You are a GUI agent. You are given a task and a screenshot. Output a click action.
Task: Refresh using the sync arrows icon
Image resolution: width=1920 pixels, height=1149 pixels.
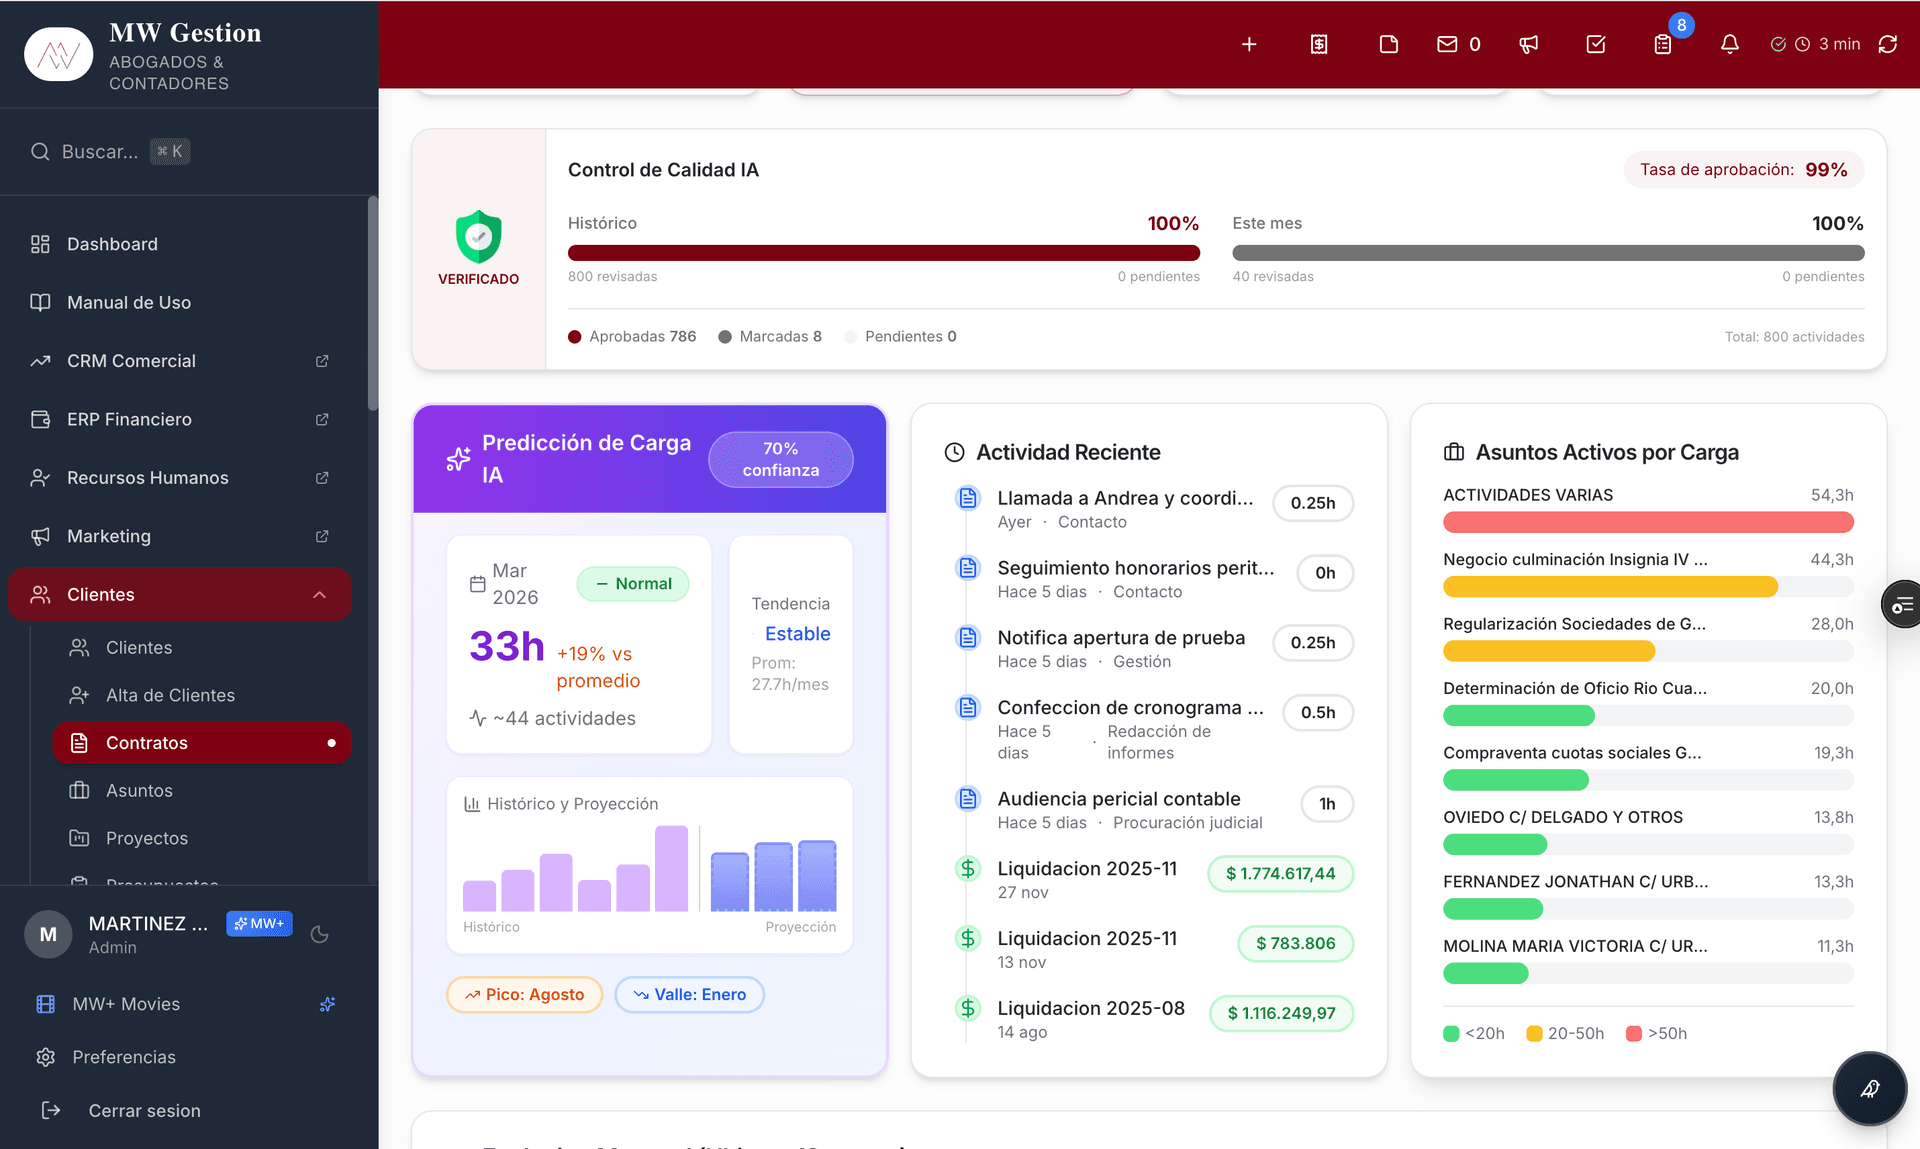(x=1889, y=44)
